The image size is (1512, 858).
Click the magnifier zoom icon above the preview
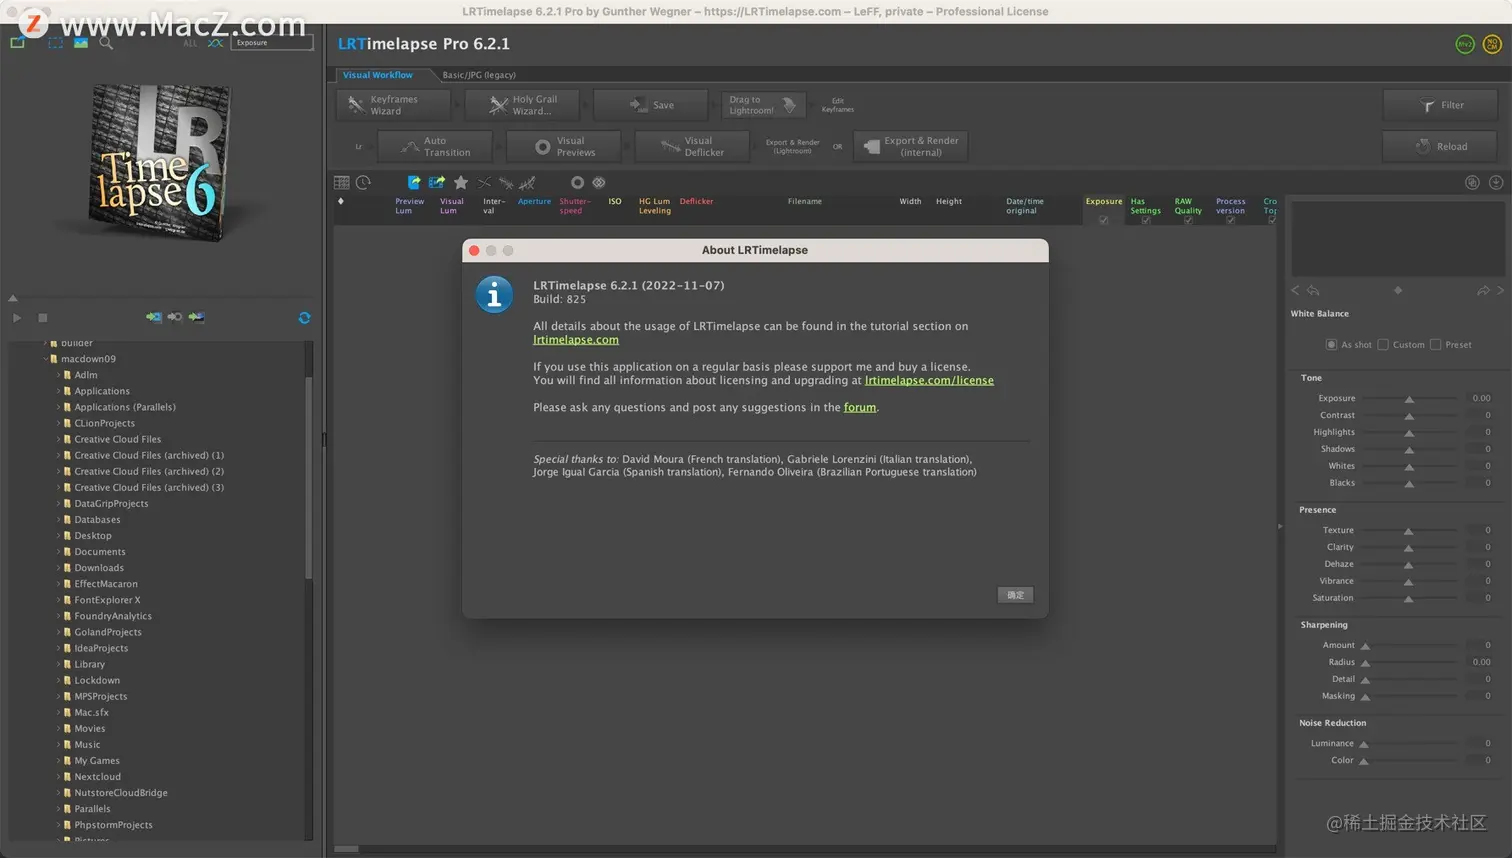coord(106,43)
